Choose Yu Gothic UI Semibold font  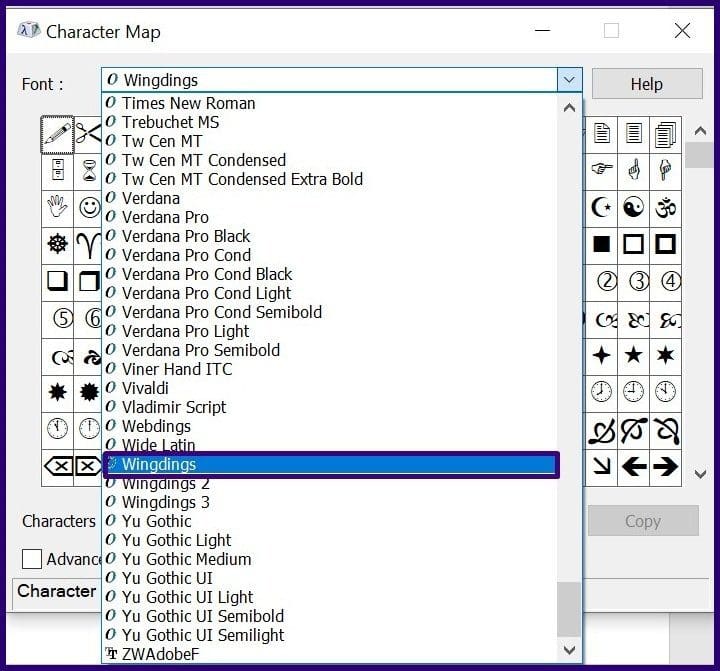(x=330, y=616)
